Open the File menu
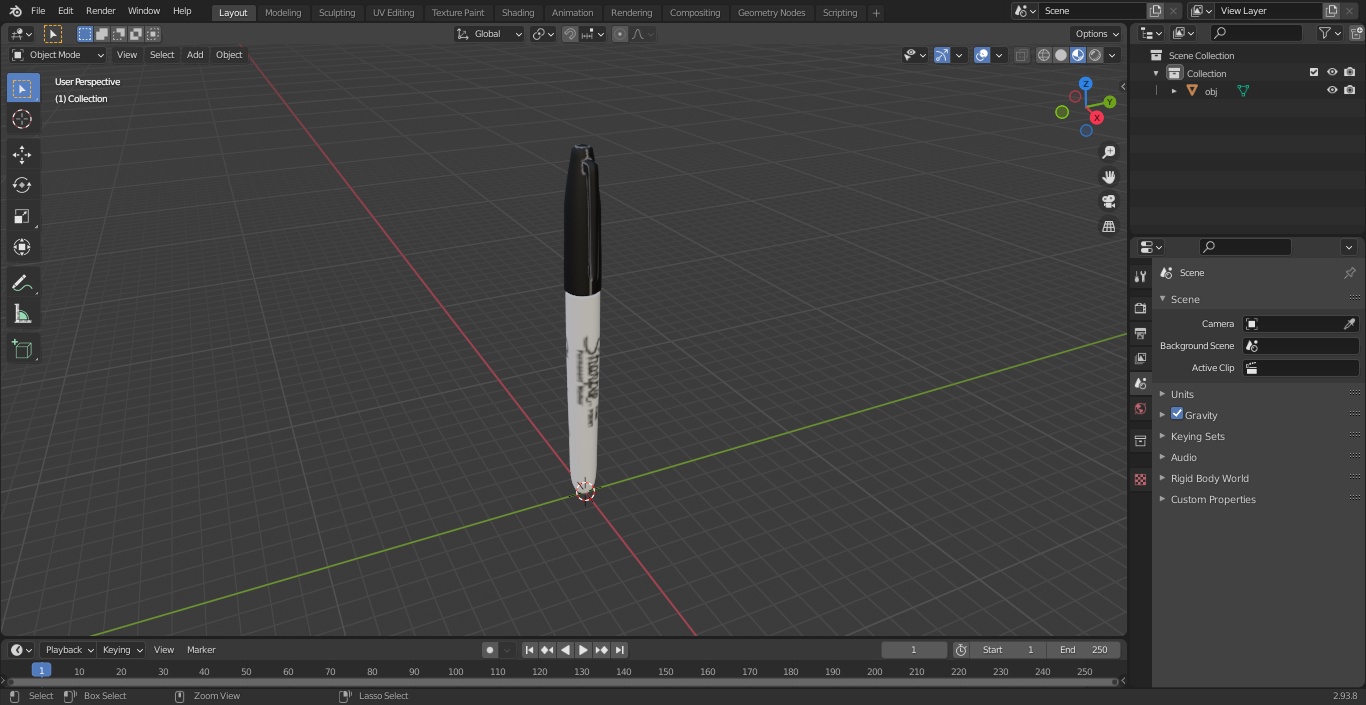 [x=38, y=11]
